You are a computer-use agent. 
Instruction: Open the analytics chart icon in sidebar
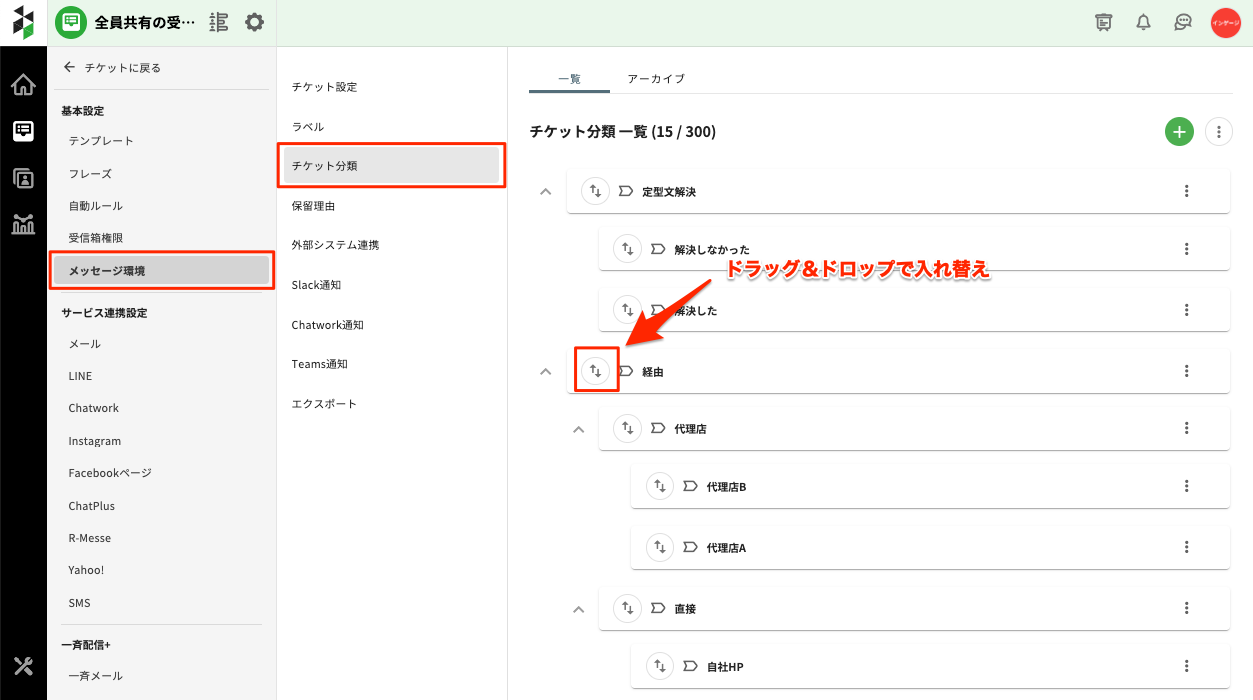click(x=23, y=224)
